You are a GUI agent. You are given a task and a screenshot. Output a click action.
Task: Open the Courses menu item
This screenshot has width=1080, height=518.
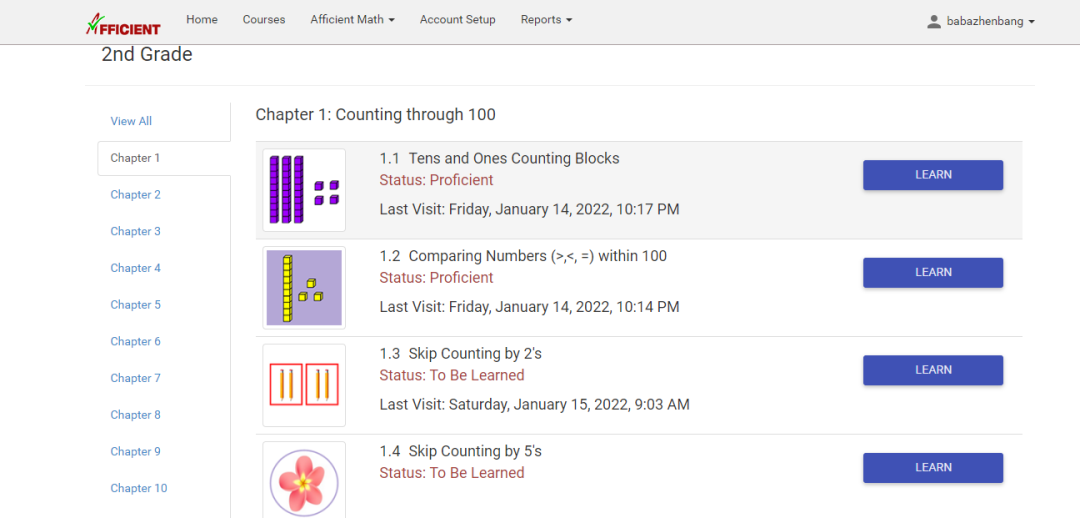tap(264, 19)
